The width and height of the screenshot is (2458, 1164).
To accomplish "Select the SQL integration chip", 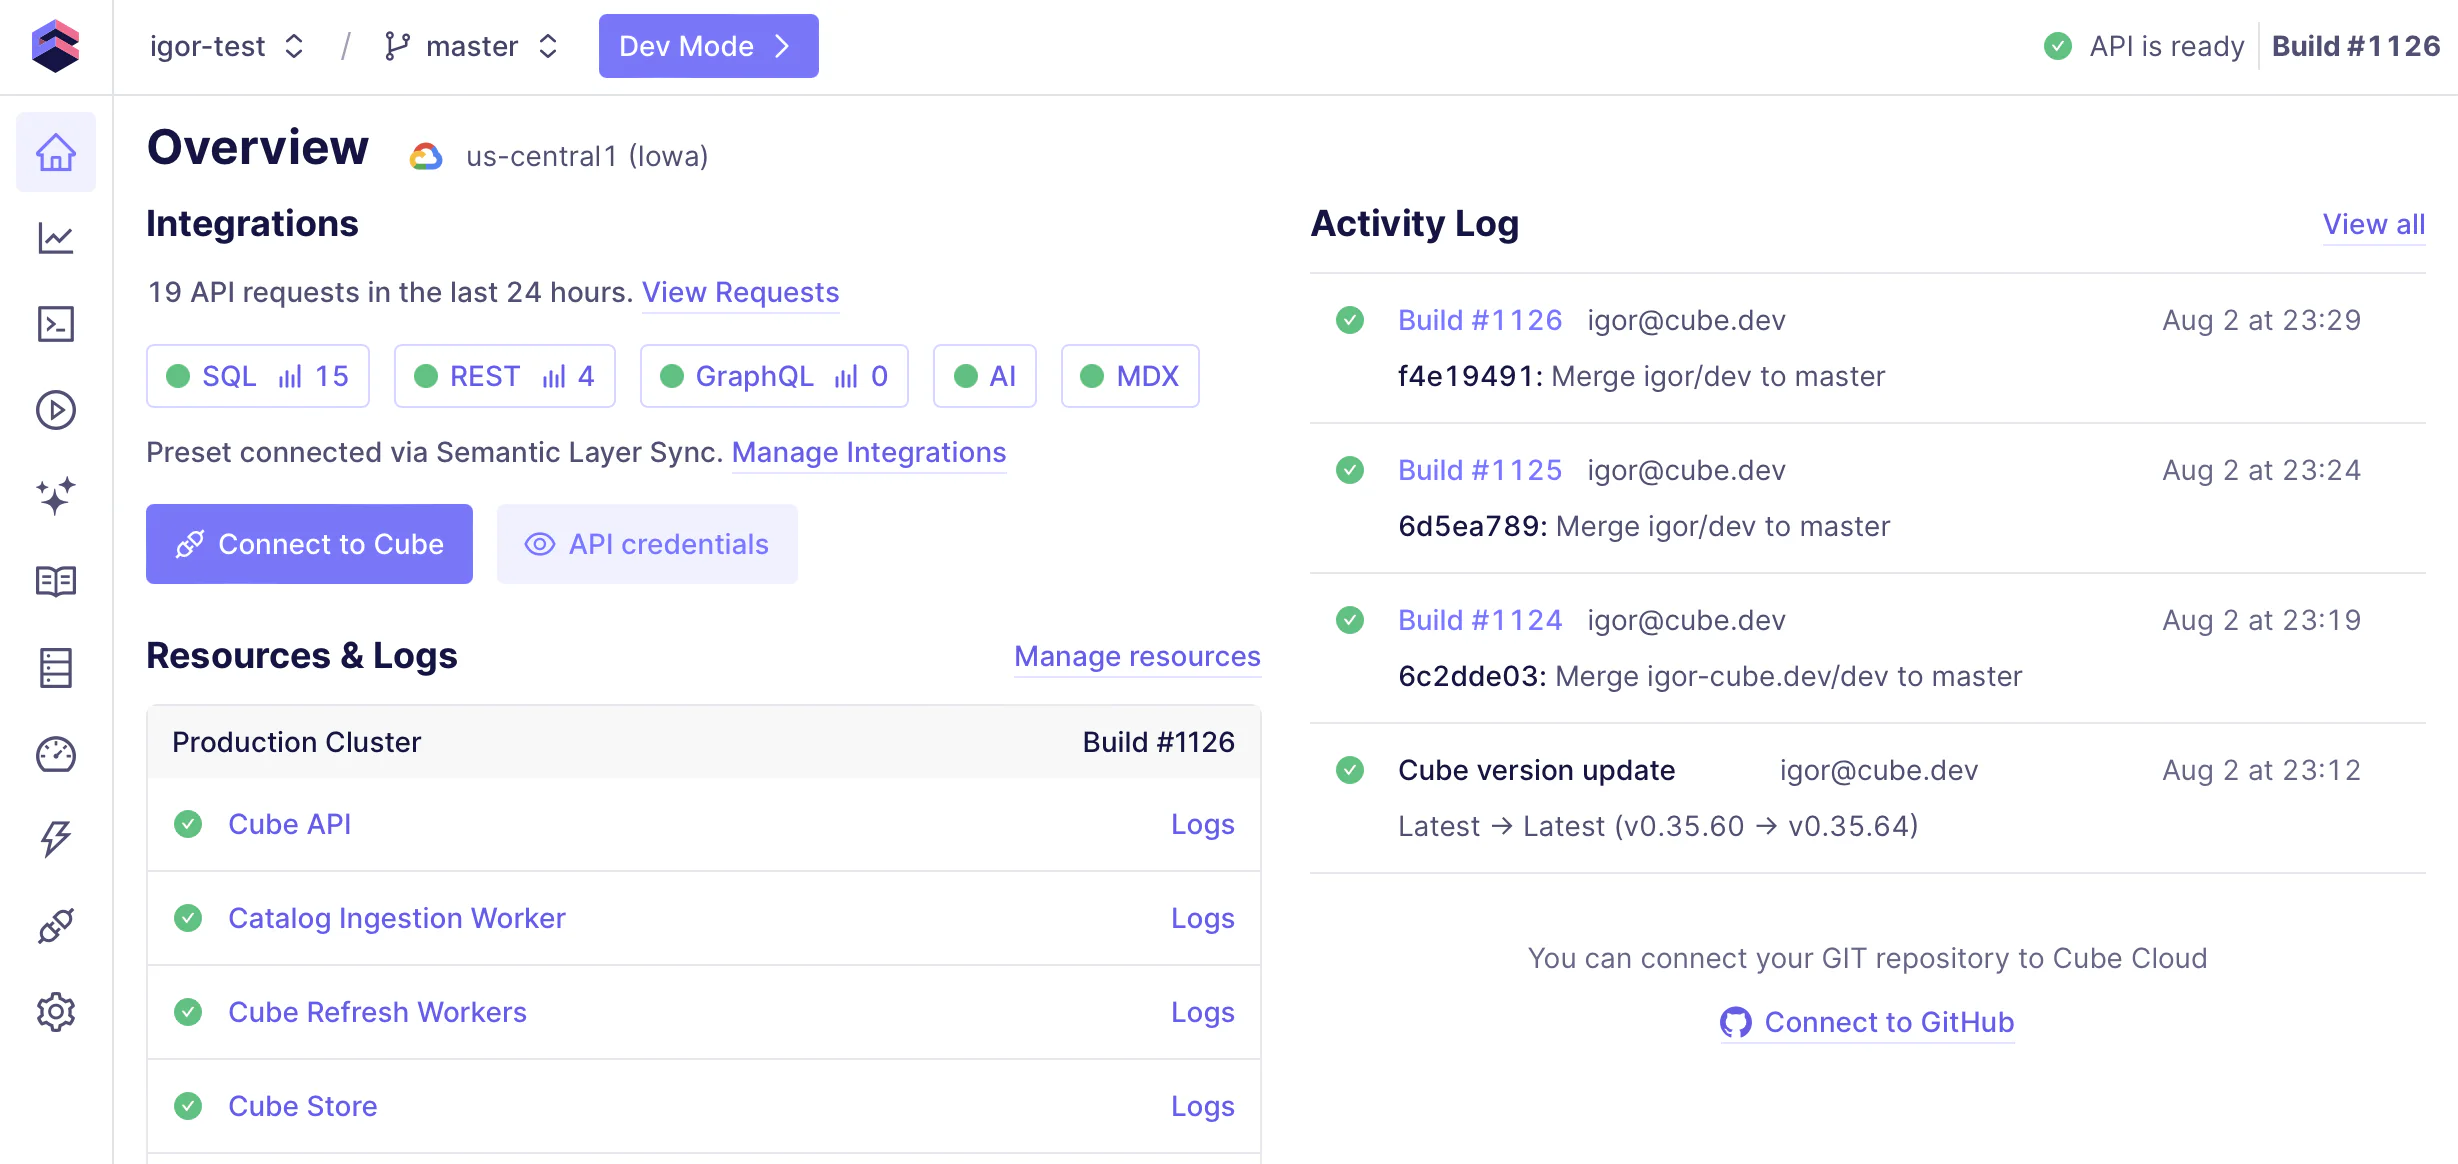I will 258,376.
